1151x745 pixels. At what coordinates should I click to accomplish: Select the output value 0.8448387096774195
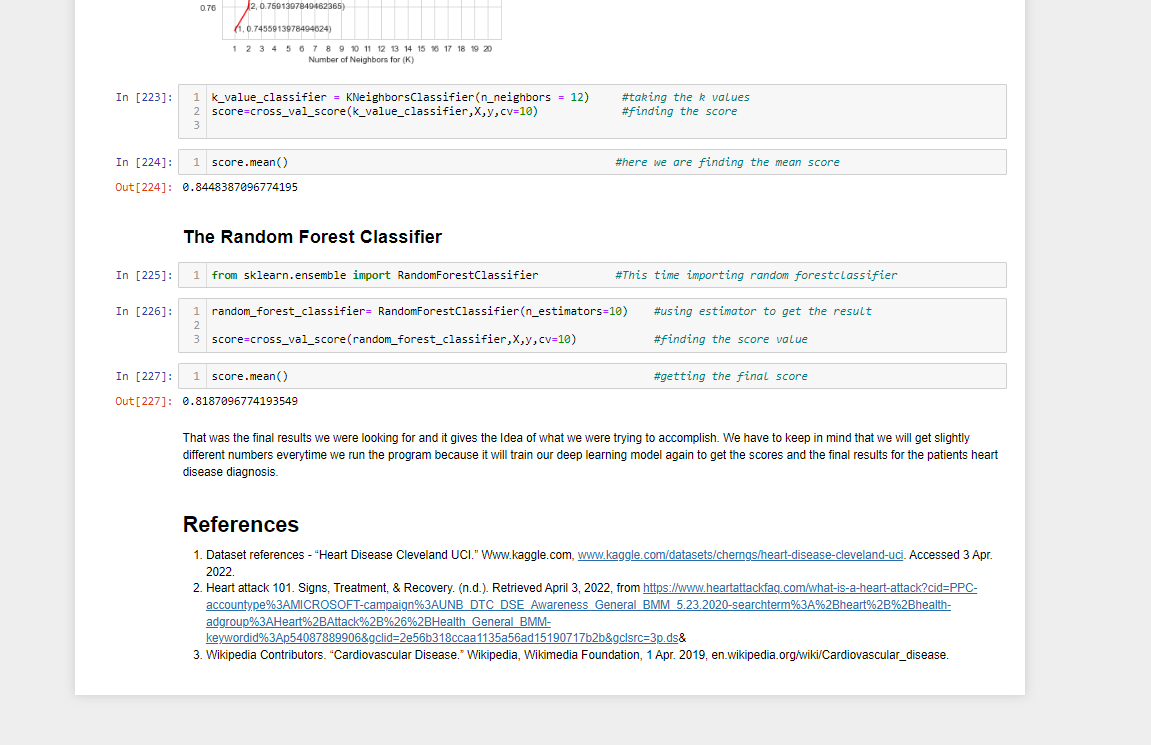(240, 187)
